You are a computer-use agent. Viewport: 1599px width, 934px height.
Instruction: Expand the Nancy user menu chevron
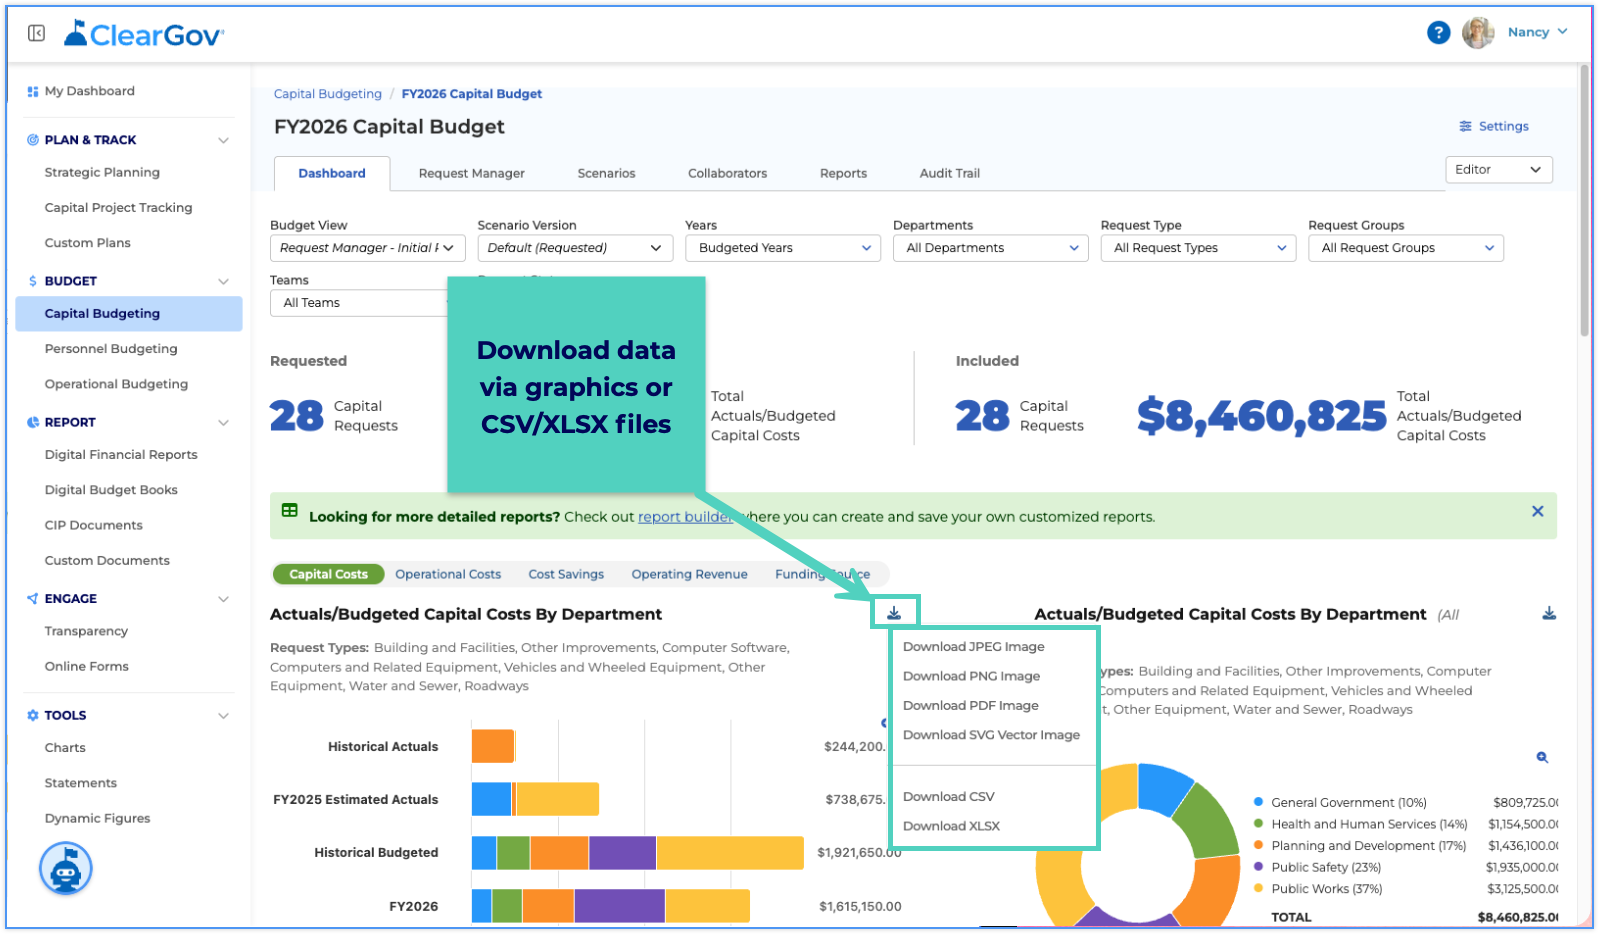pyautogui.click(x=1562, y=32)
